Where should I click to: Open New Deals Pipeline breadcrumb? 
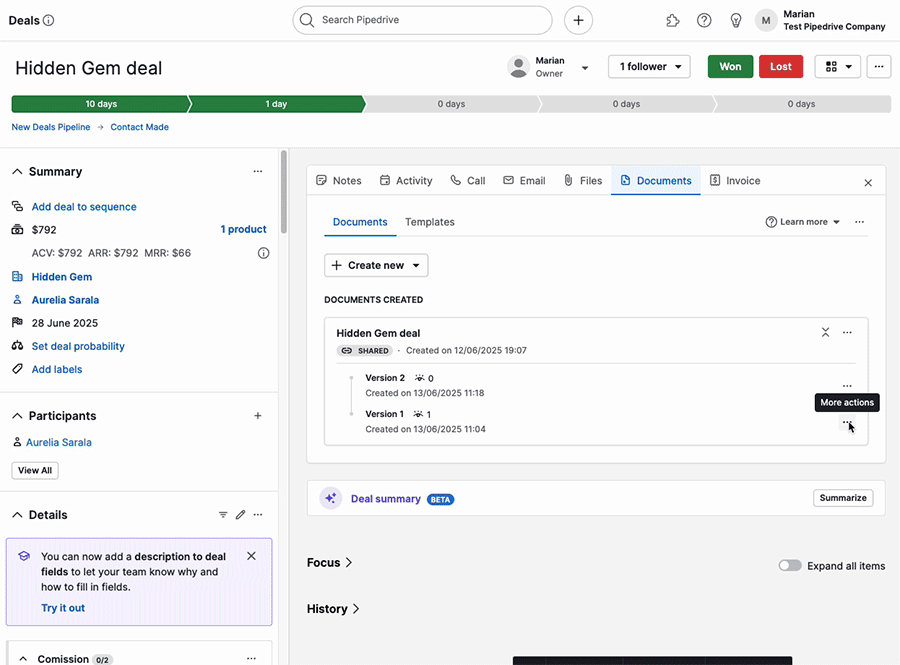pyautogui.click(x=51, y=127)
